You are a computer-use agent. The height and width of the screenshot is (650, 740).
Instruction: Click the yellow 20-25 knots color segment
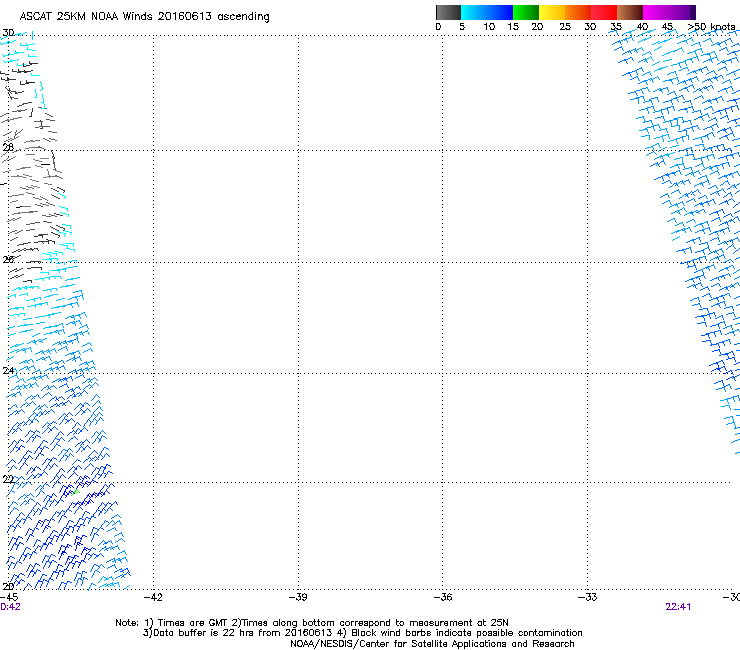point(552,12)
